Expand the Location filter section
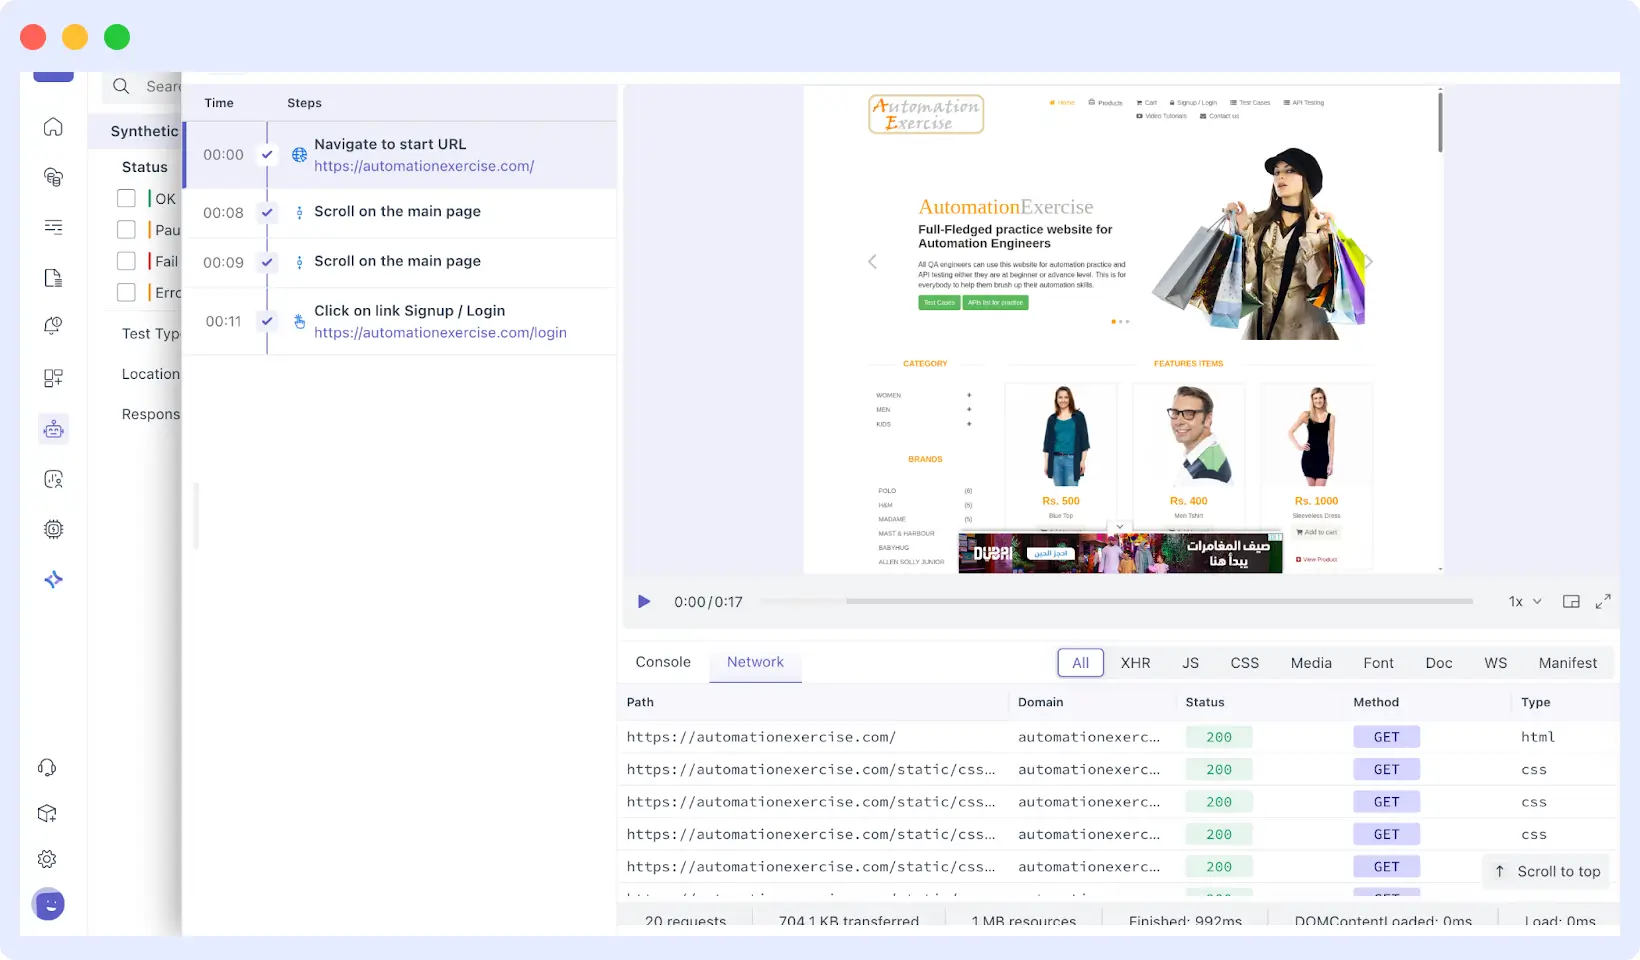Screen dimensions: 1640x960 coord(150,373)
